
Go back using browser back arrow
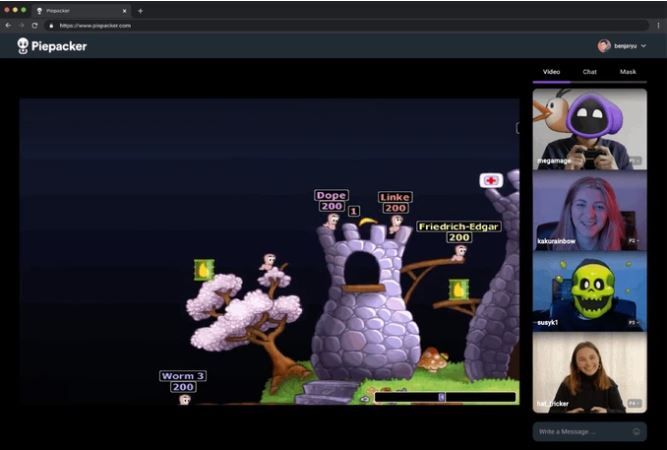[8, 26]
